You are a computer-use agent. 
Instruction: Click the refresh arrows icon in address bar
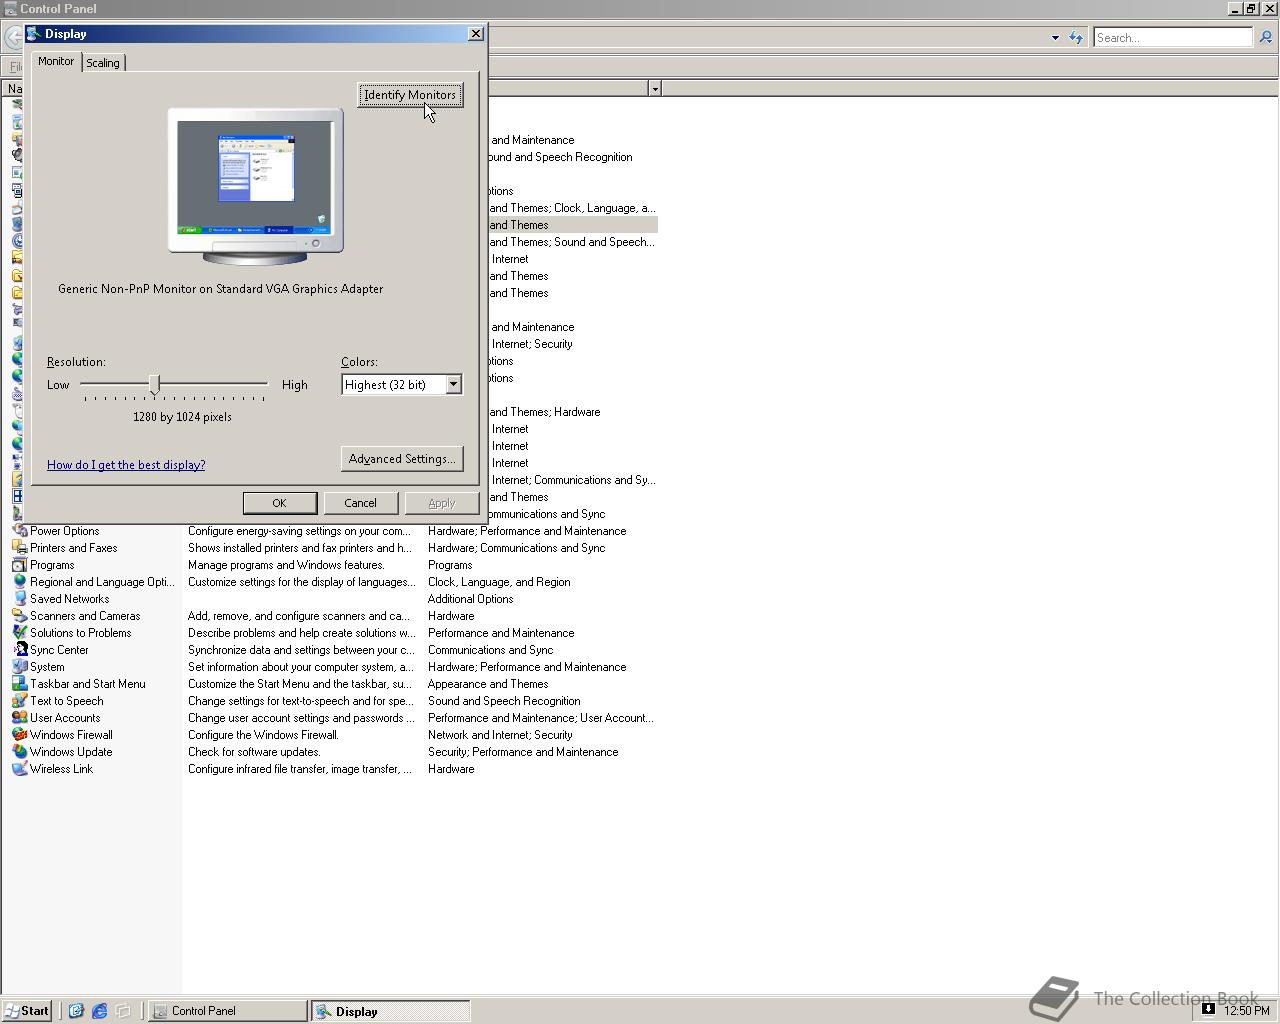pos(1076,38)
